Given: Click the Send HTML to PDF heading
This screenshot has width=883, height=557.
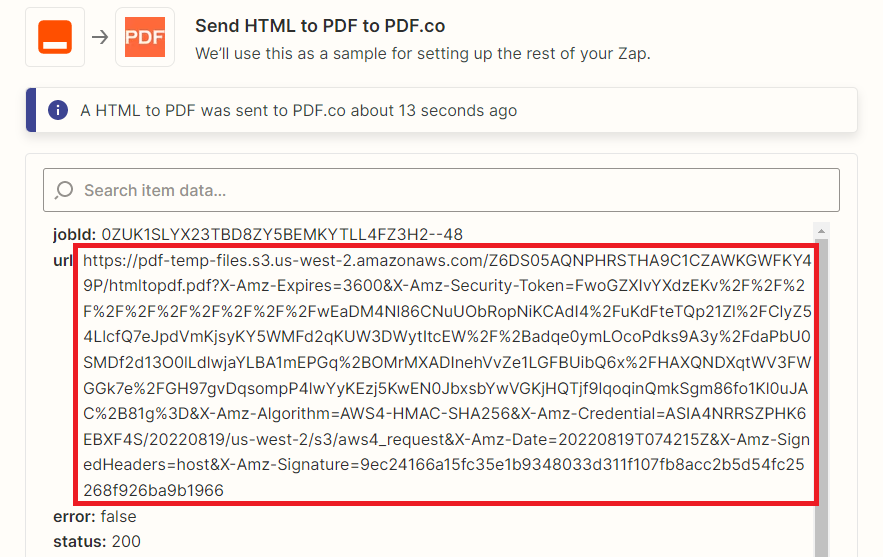Looking at the screenshot, I should click(320, 26).
